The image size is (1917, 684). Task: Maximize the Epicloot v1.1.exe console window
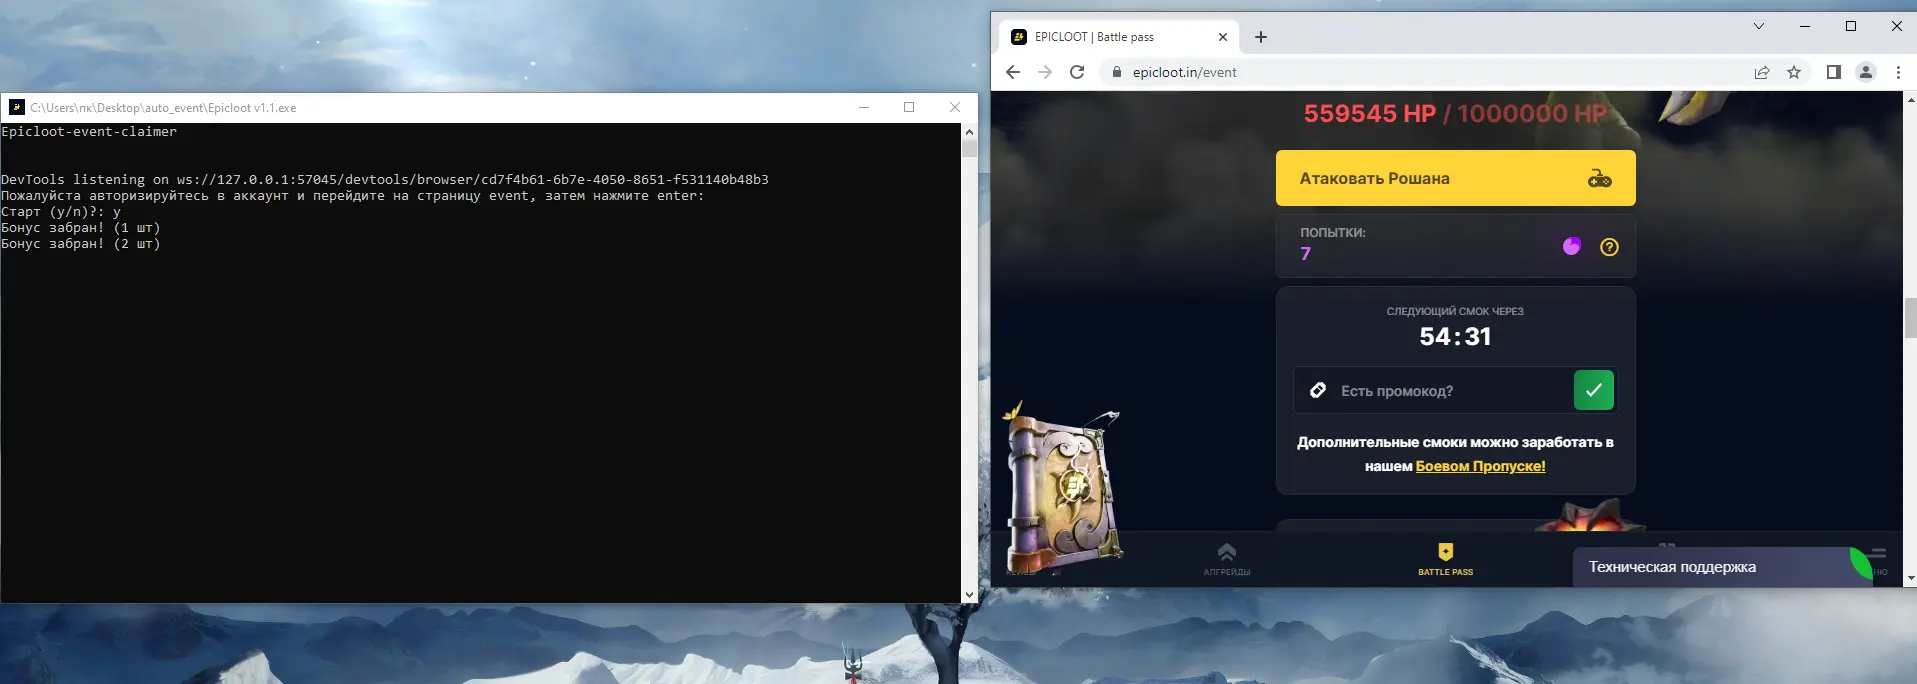coord(909,107)
